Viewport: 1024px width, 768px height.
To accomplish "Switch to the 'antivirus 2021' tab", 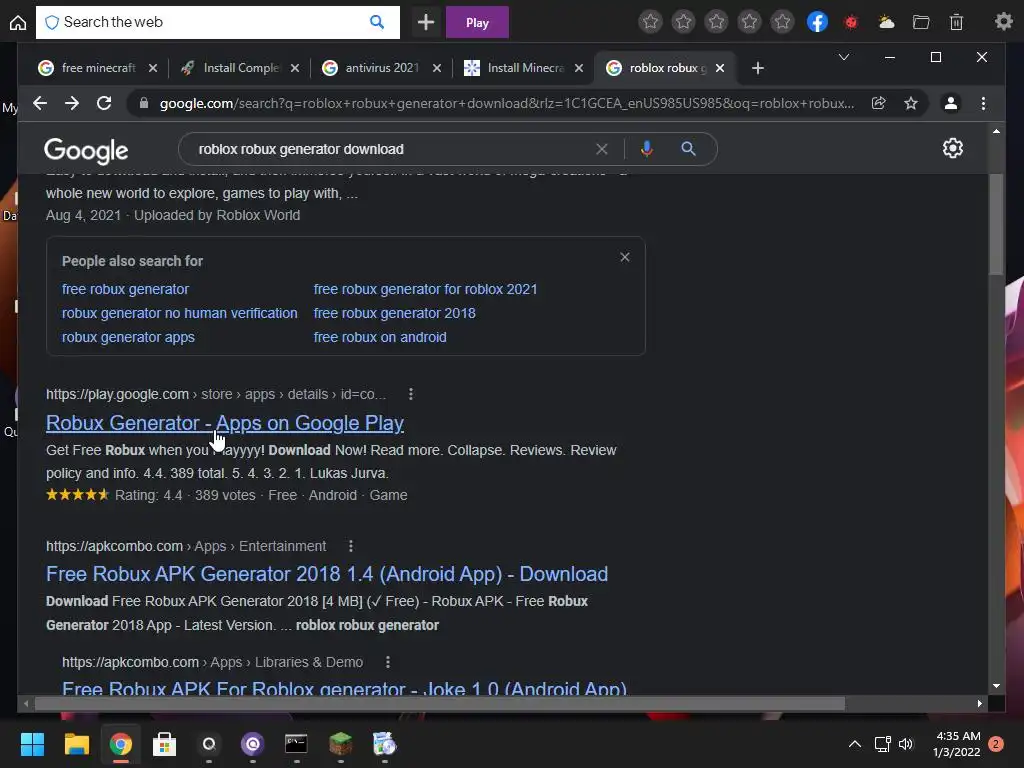I will click(x=382, y=68).
